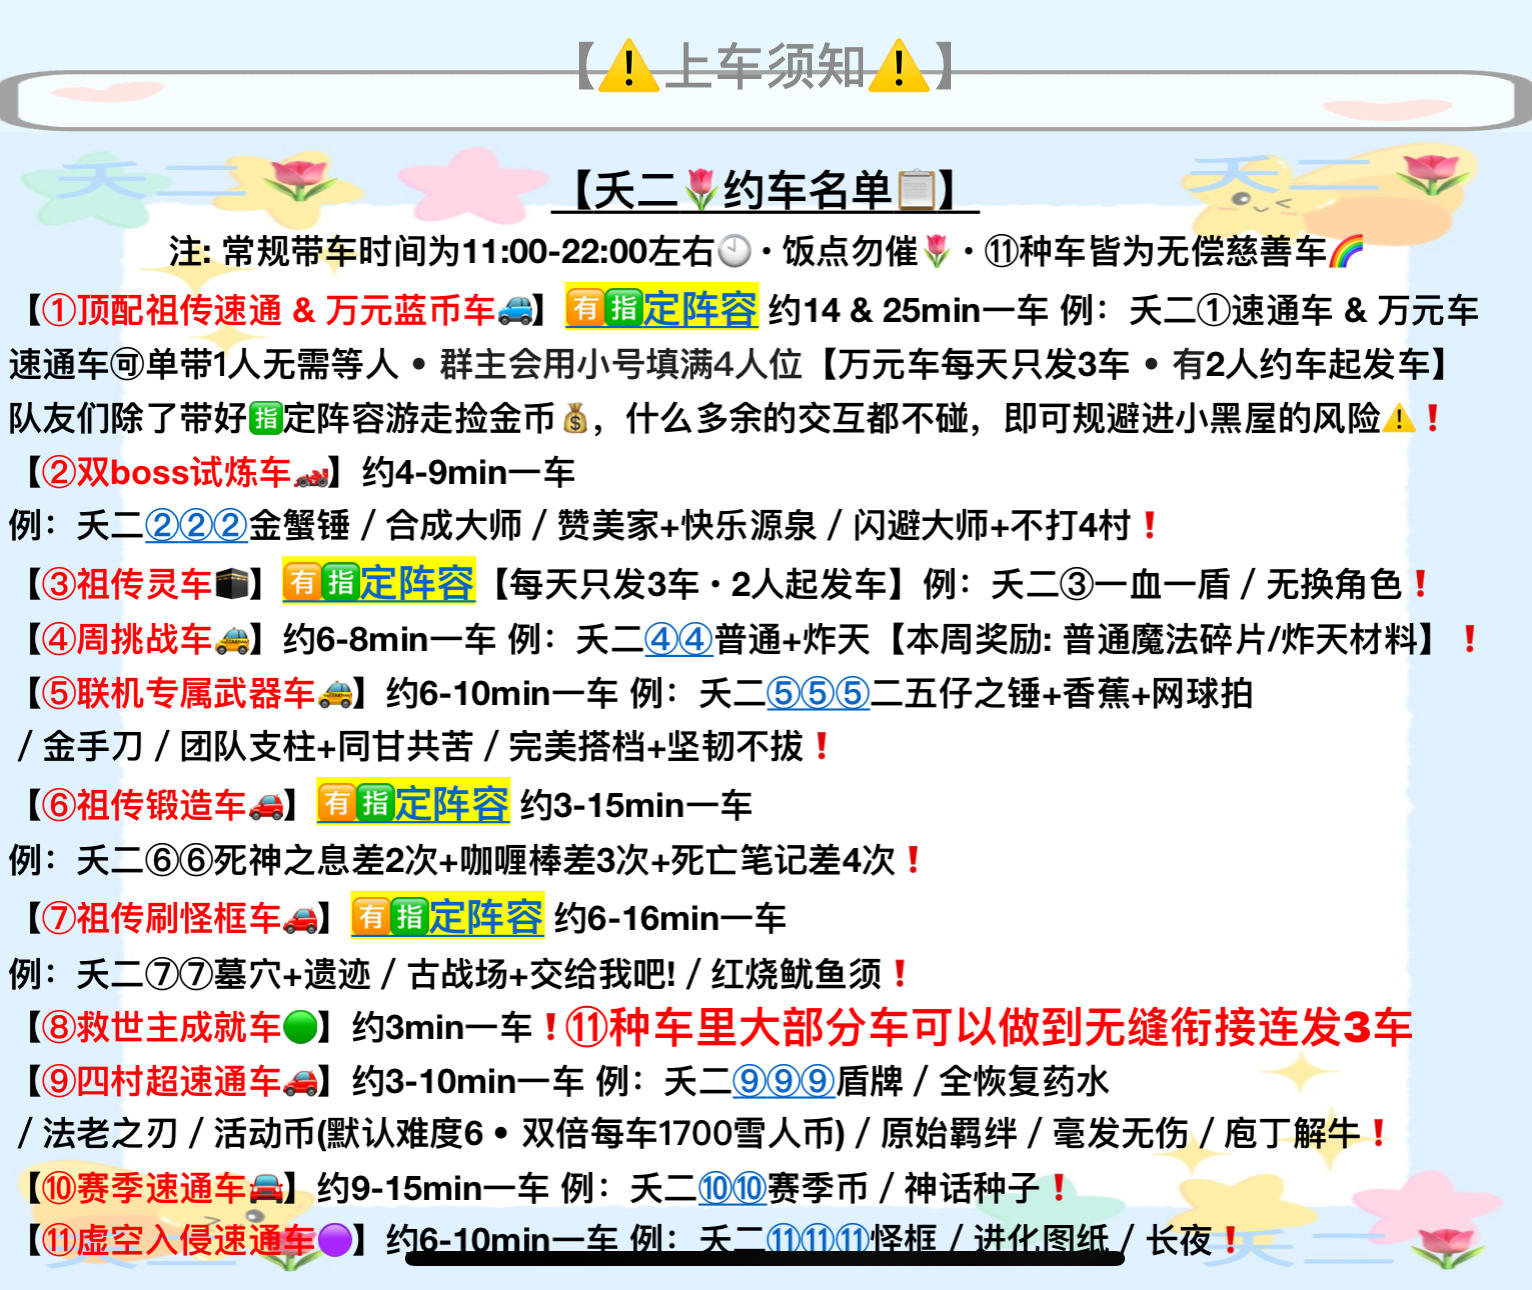
Task: Tap the purple circle after 虚空入侵速通车
Action: tap(334, 1241)
